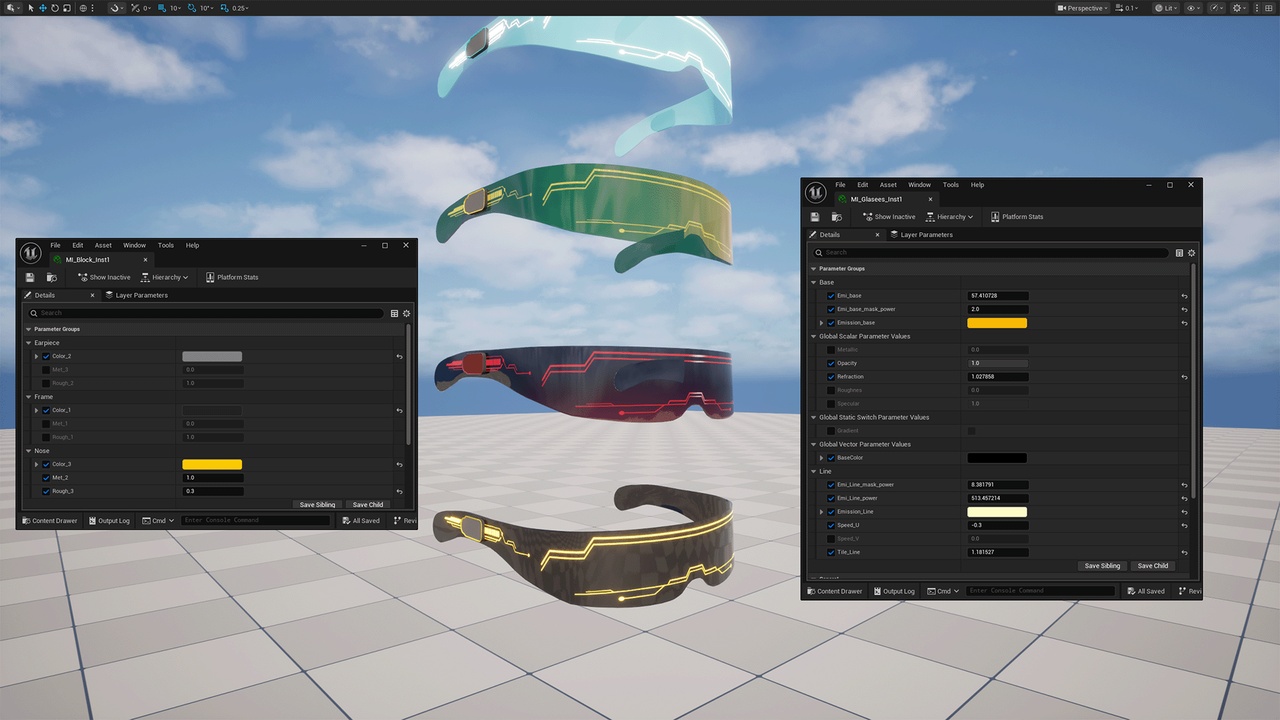Toggle Show Inactive in MI_Glasees_Inst1 window

(x=889, y=216)
